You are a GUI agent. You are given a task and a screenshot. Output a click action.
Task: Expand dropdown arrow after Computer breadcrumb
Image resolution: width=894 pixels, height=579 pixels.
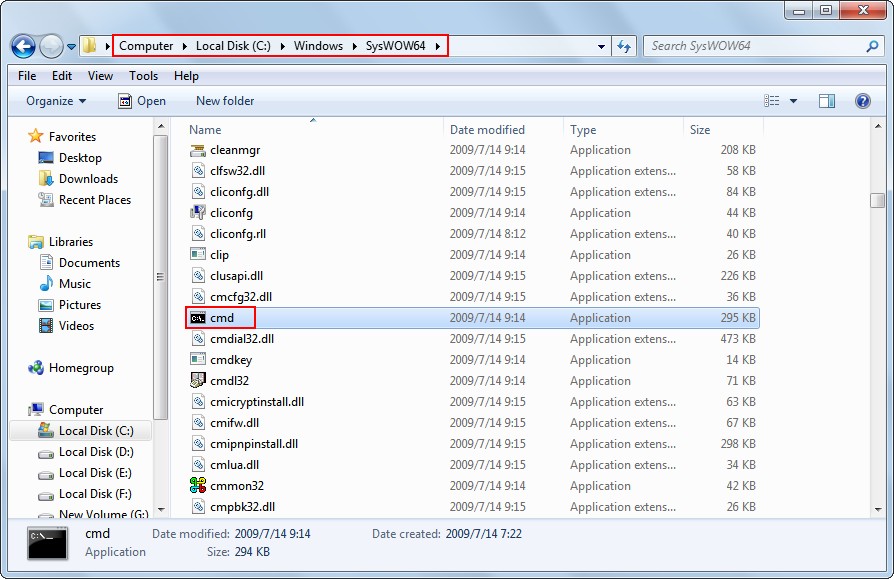pyautogui.click(x=184, y=46)
